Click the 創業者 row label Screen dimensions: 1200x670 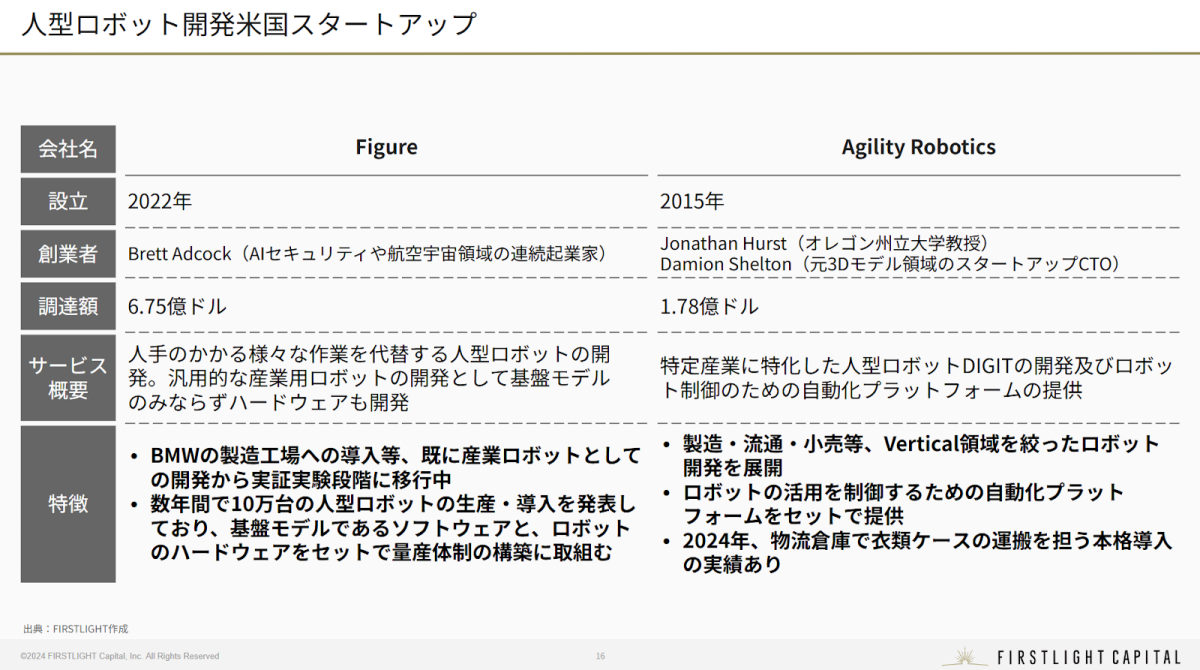tap(68, 254)
